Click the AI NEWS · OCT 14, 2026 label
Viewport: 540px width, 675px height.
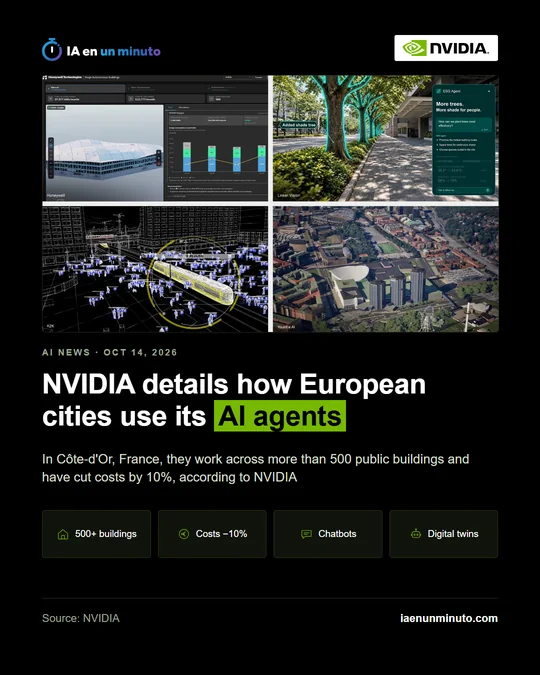(109, 352)
